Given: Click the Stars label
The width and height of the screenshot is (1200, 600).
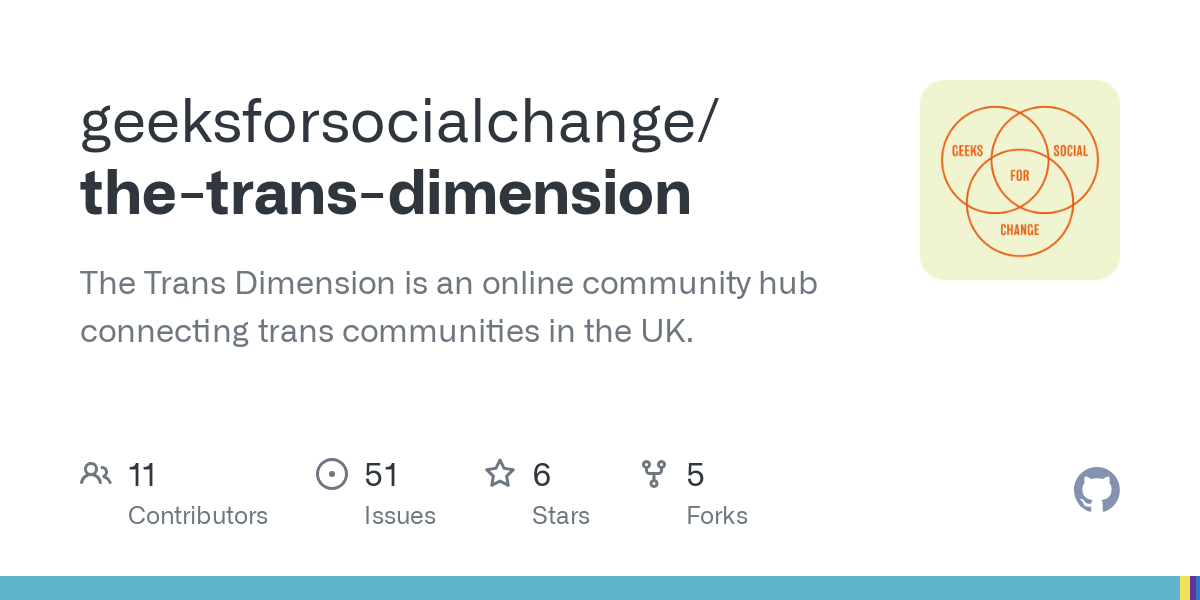Looking at the screenshot, I should pyautogui.click(x=561, y=516).
